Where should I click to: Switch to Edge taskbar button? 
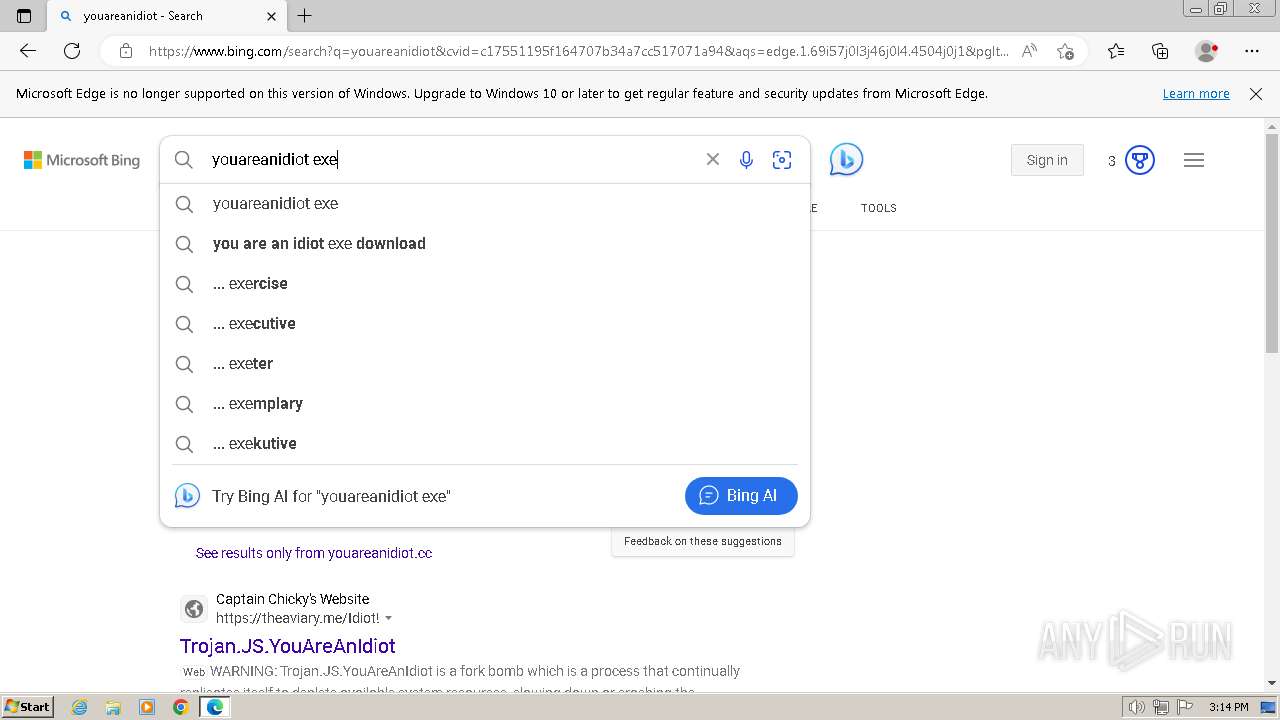pyautogui.click(x=215, y=707)
